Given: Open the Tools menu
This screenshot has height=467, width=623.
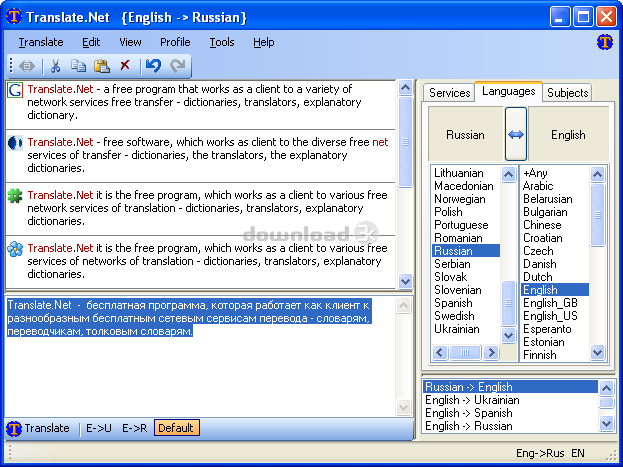Looking at the screenshot, I should pyautogui.click(x=222, y=42).
